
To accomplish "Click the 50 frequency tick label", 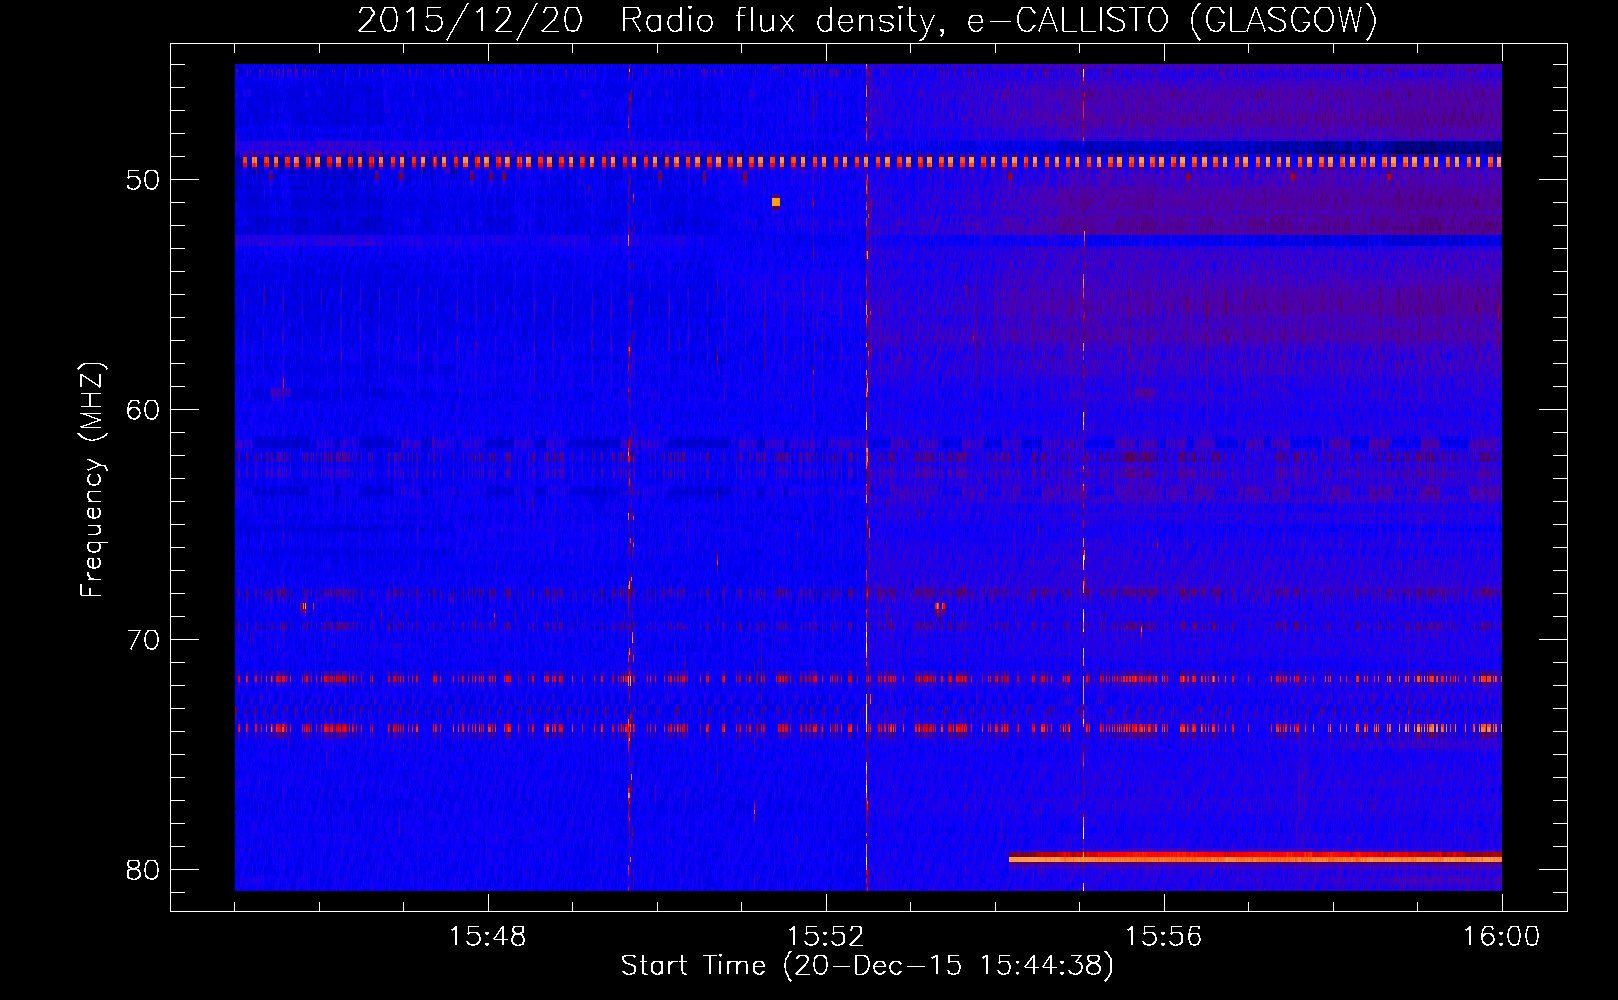I will point(143,180).
